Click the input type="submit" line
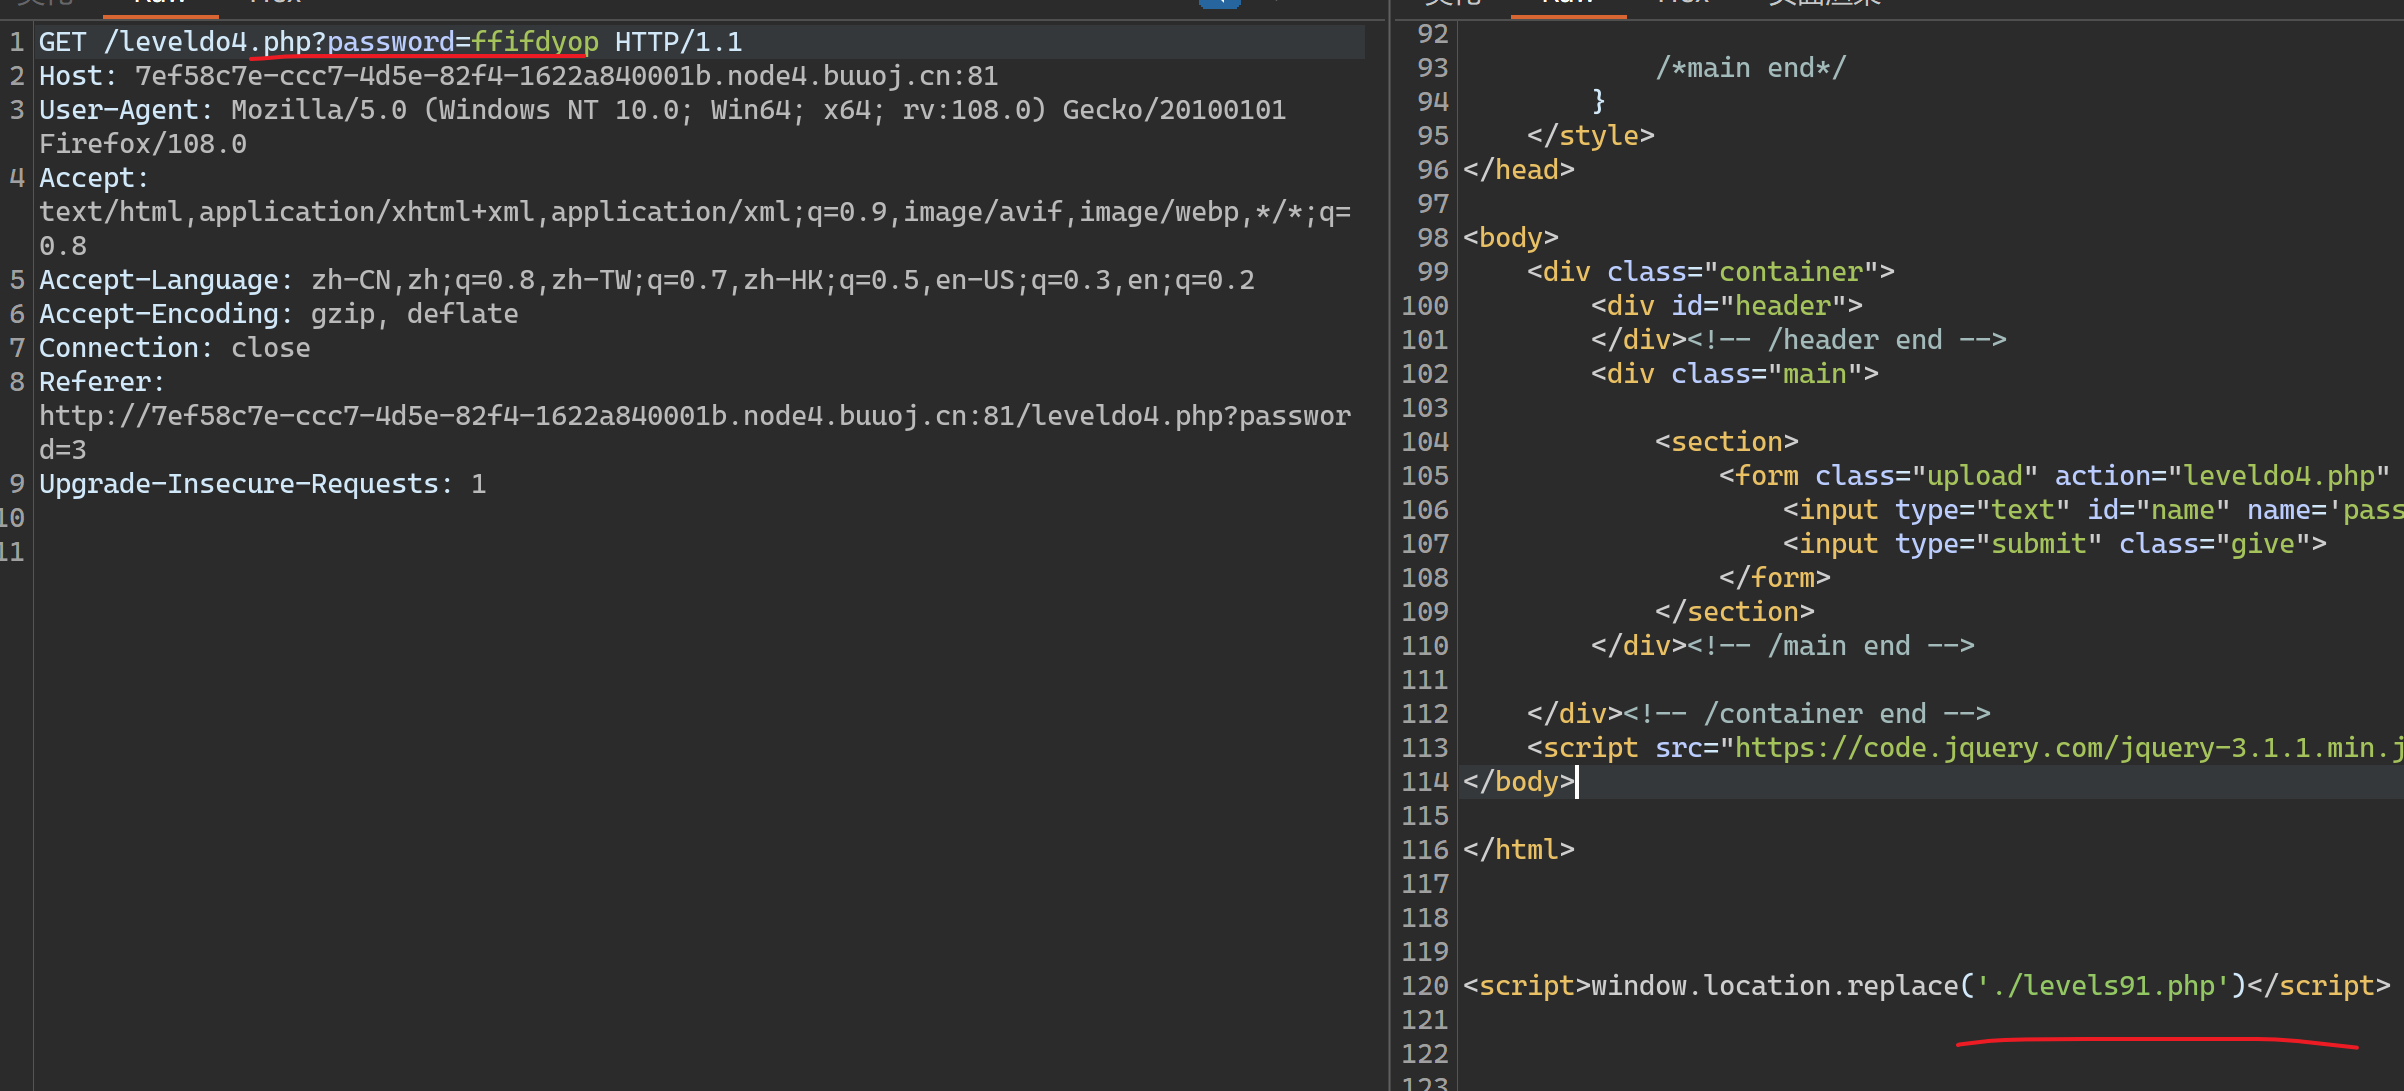 click(x=2054, y=544)
